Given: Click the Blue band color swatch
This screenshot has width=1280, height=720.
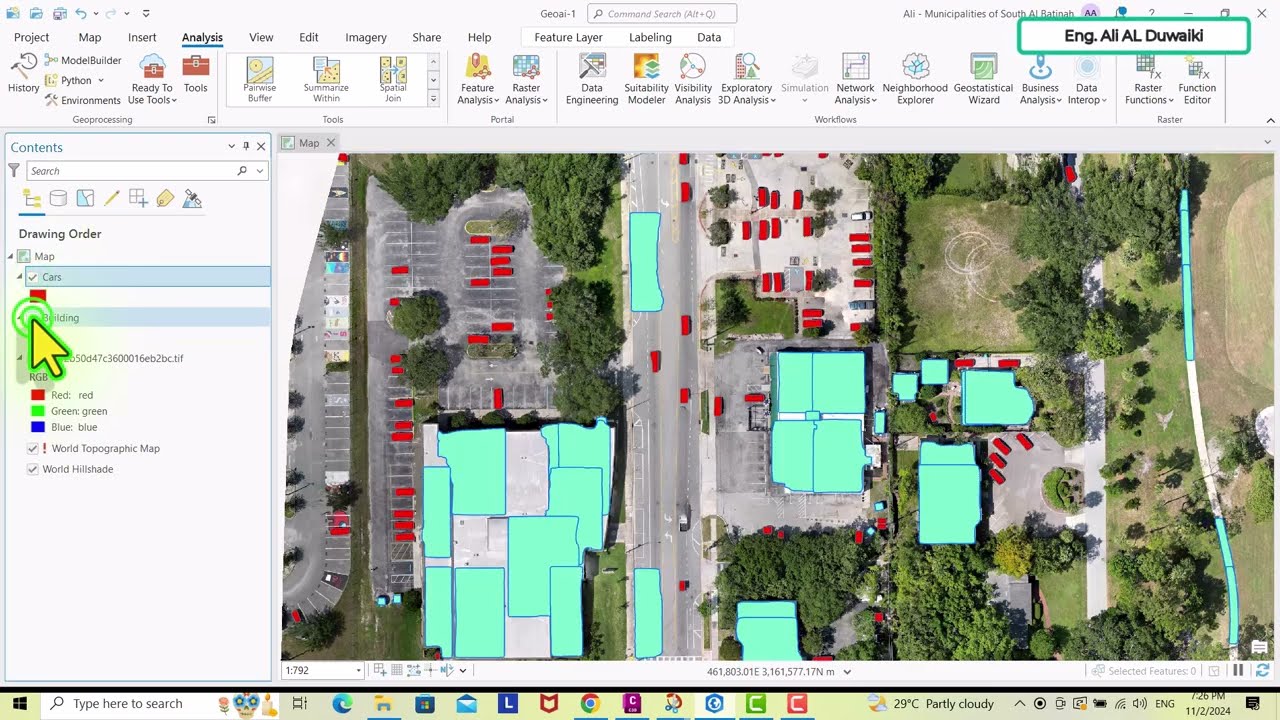Looking at the screenshot, I should [38, 427].
